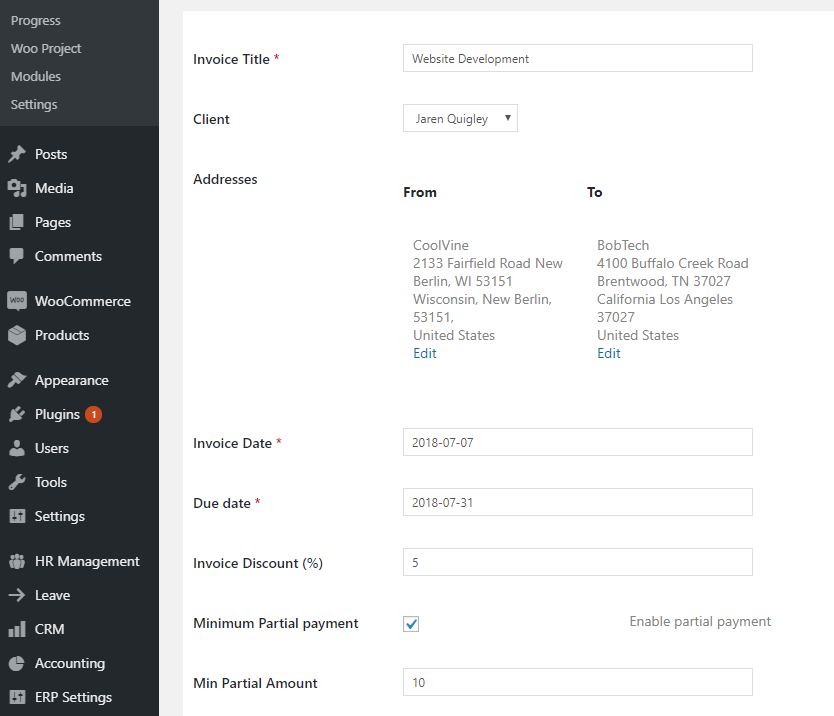Uncheck the Minimum Partial payment checkbox
Screen dimensions: 834x716
point(411,624)
